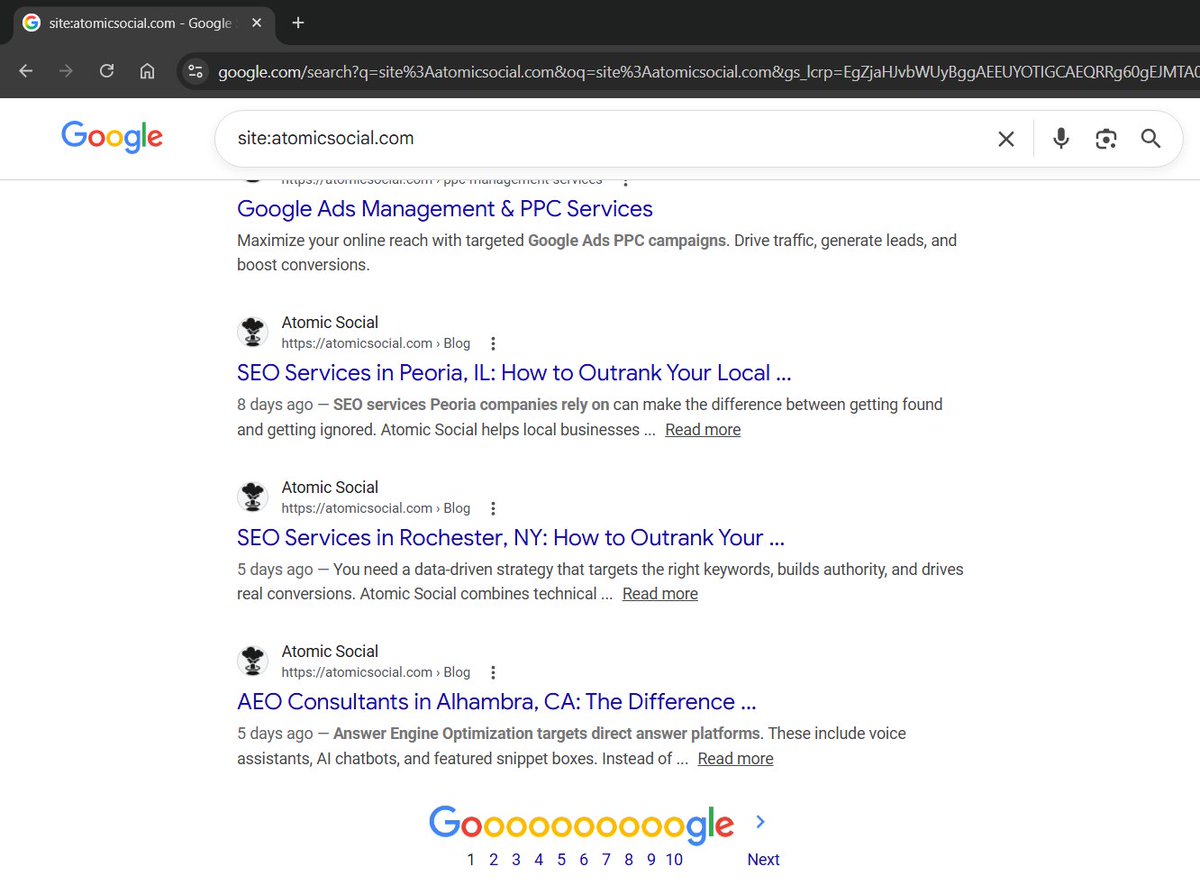Click atomicsocial.com › Blog URL above Peoria result
Viewport: 1200px width, 885px height.
coord(376,343)
